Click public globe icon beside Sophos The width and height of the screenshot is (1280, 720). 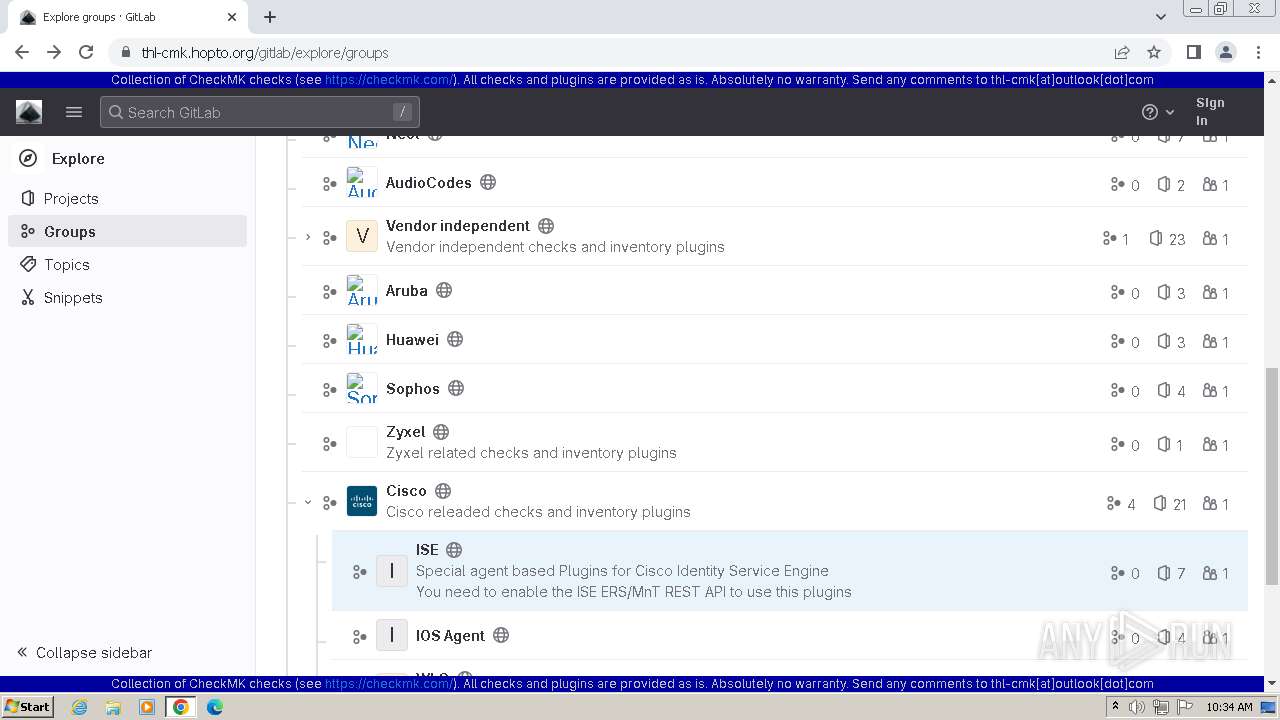coord(456,388)
